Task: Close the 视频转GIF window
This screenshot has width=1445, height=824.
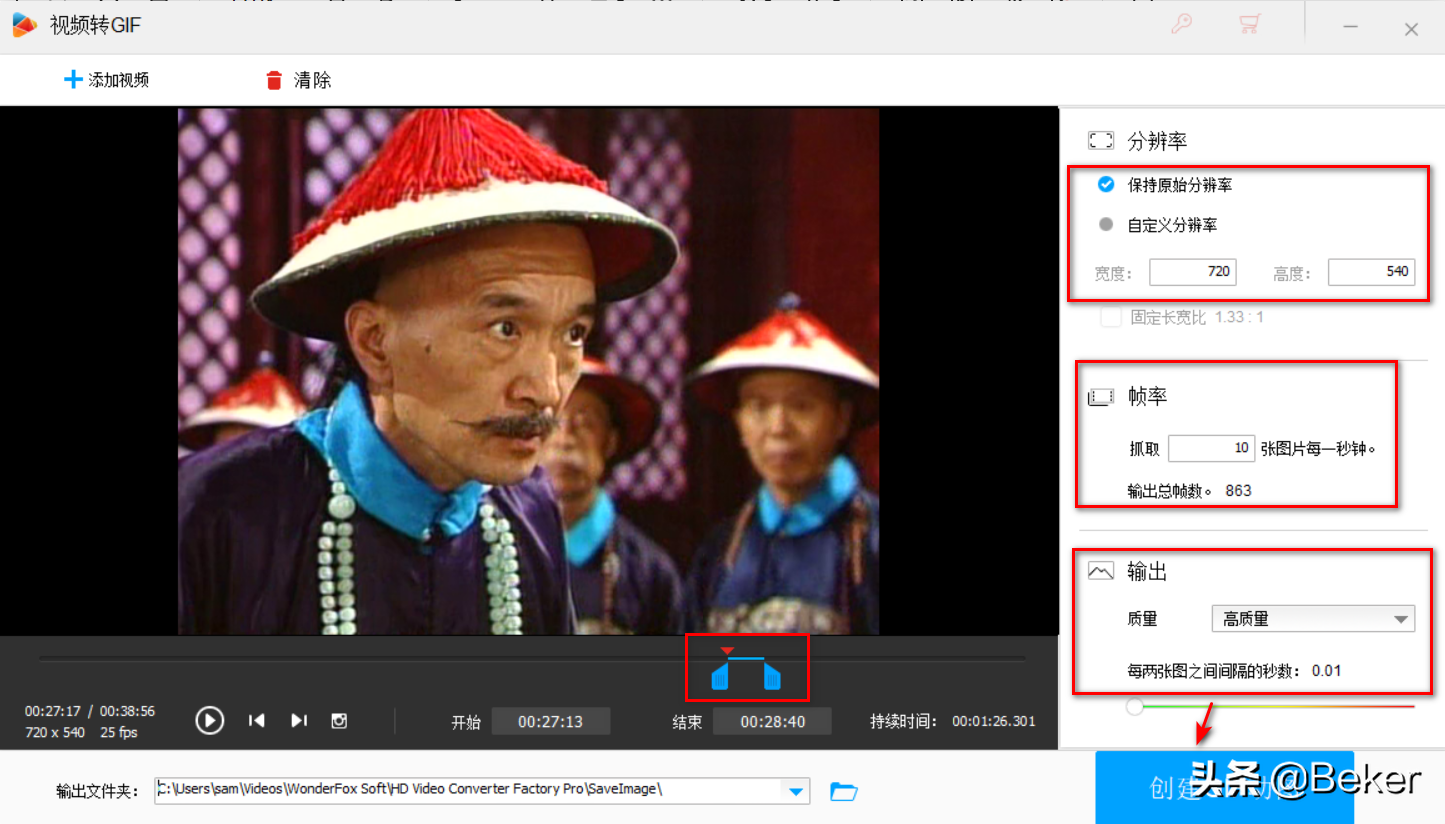Action: coord(1411,30)
